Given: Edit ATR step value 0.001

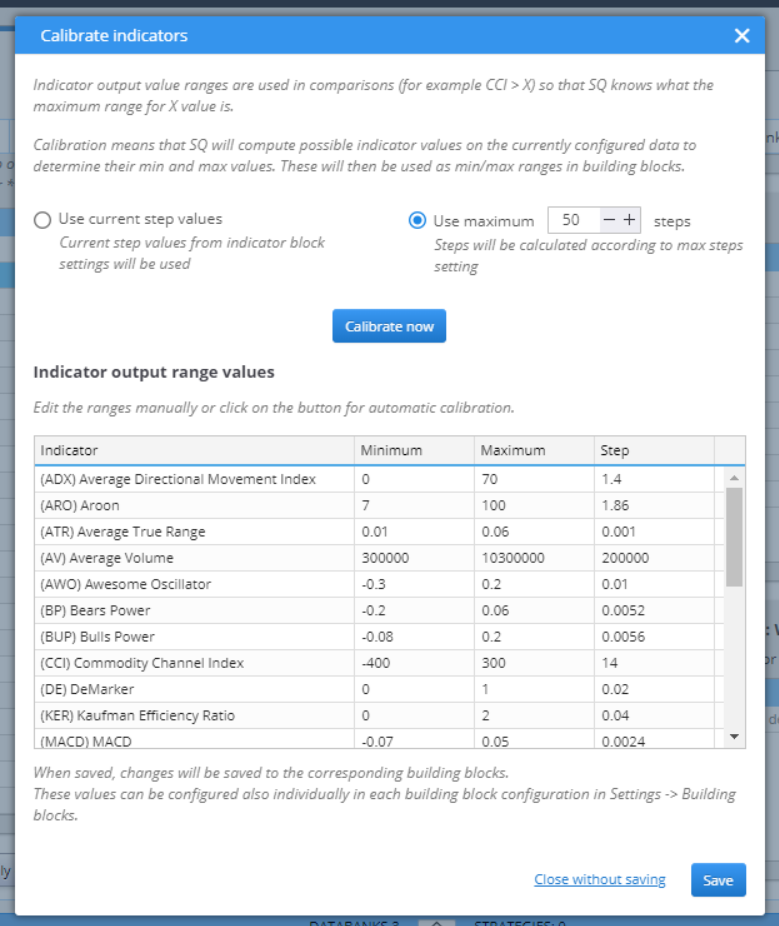Looking at the screenshot, I should tap(654, 532).
